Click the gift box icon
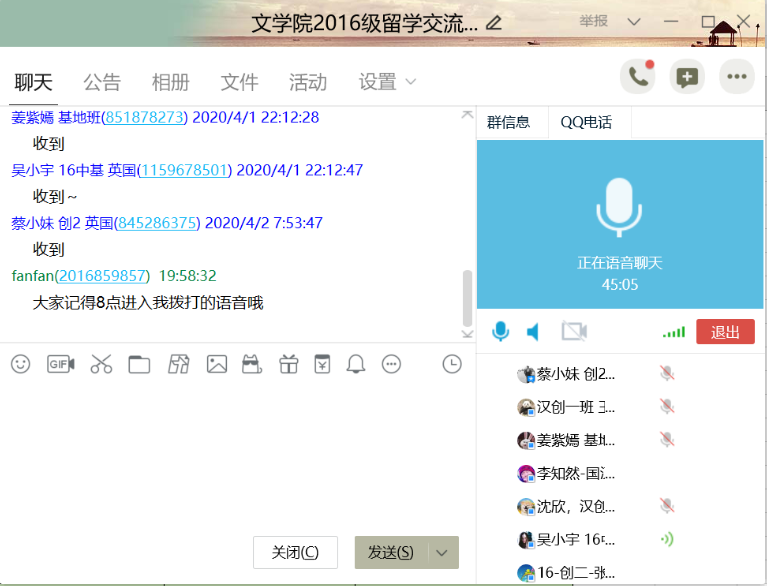The image size is (767, 586). pyautogui.click(x=288, y=365)
